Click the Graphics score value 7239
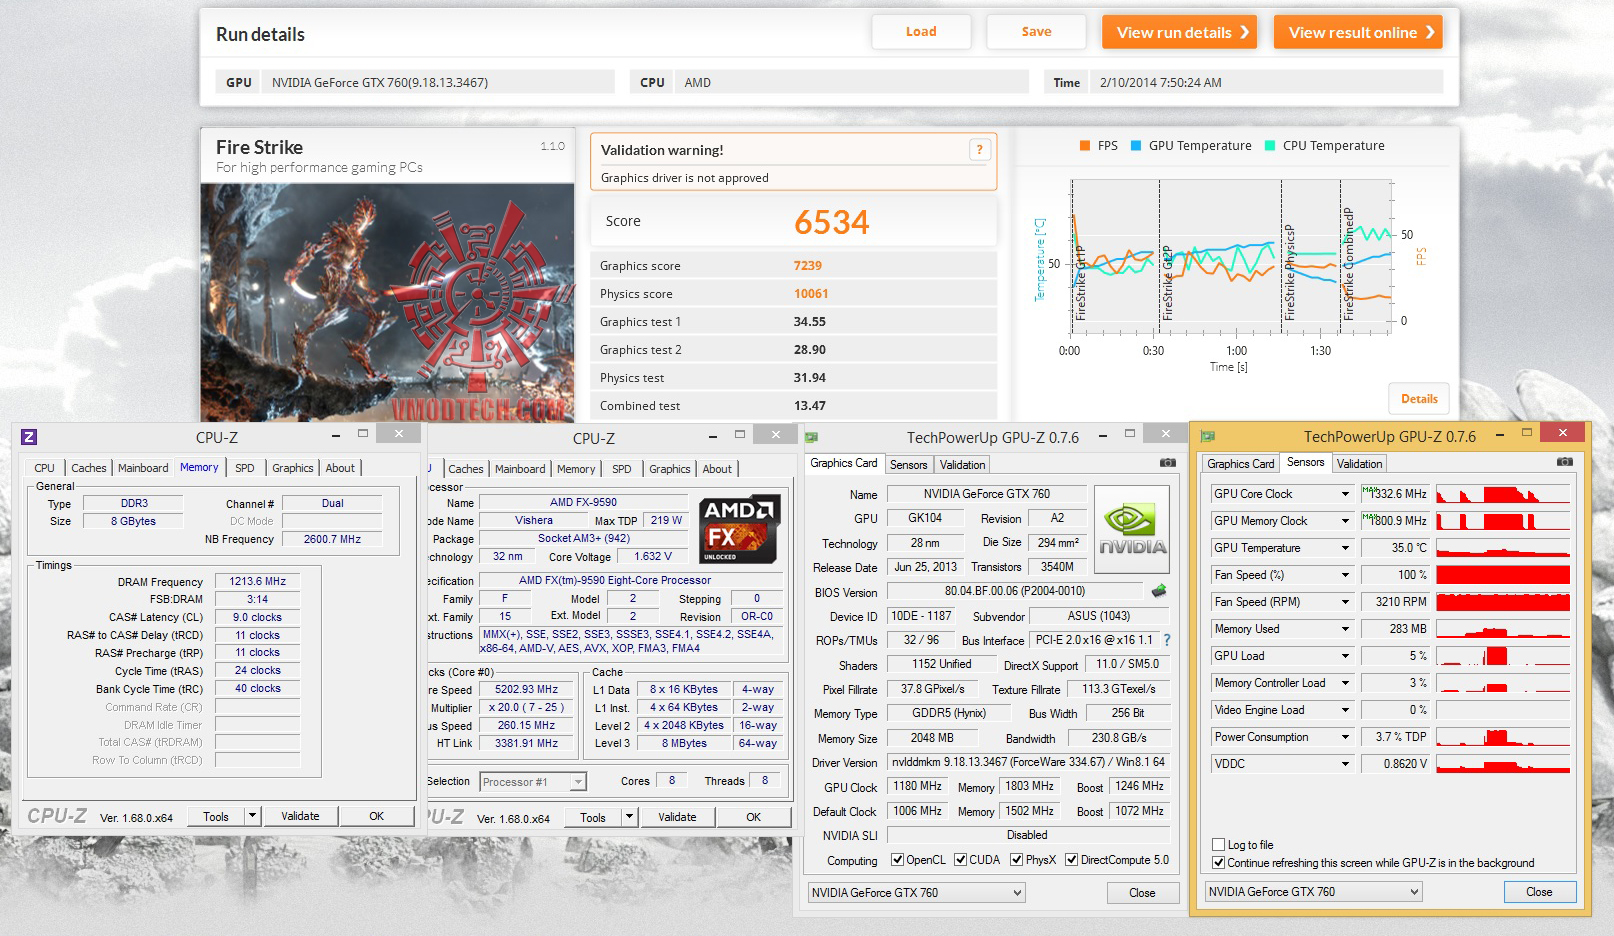 [x=808, y=265]
